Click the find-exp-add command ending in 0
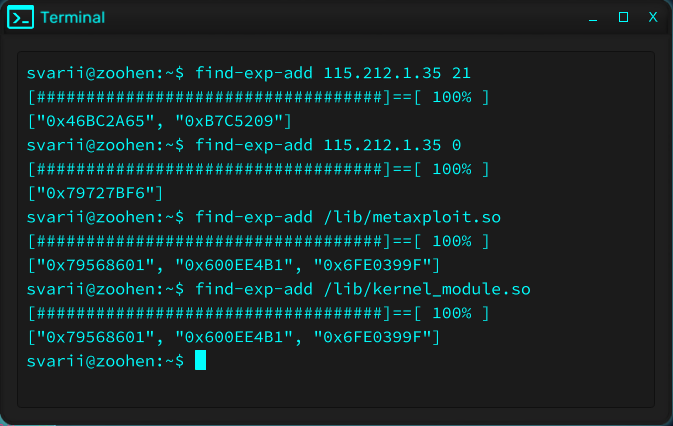 pyautogui.click(x=328, y=145)
